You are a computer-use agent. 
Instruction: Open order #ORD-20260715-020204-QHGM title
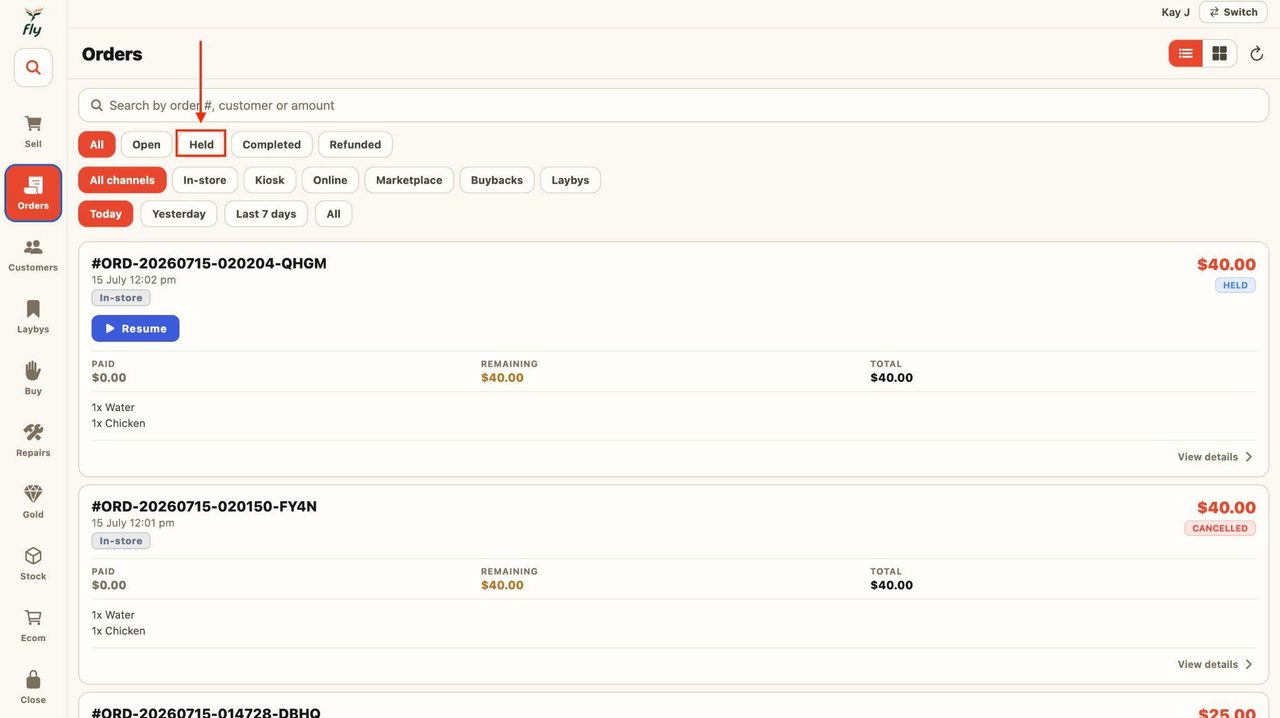point(209,263)
